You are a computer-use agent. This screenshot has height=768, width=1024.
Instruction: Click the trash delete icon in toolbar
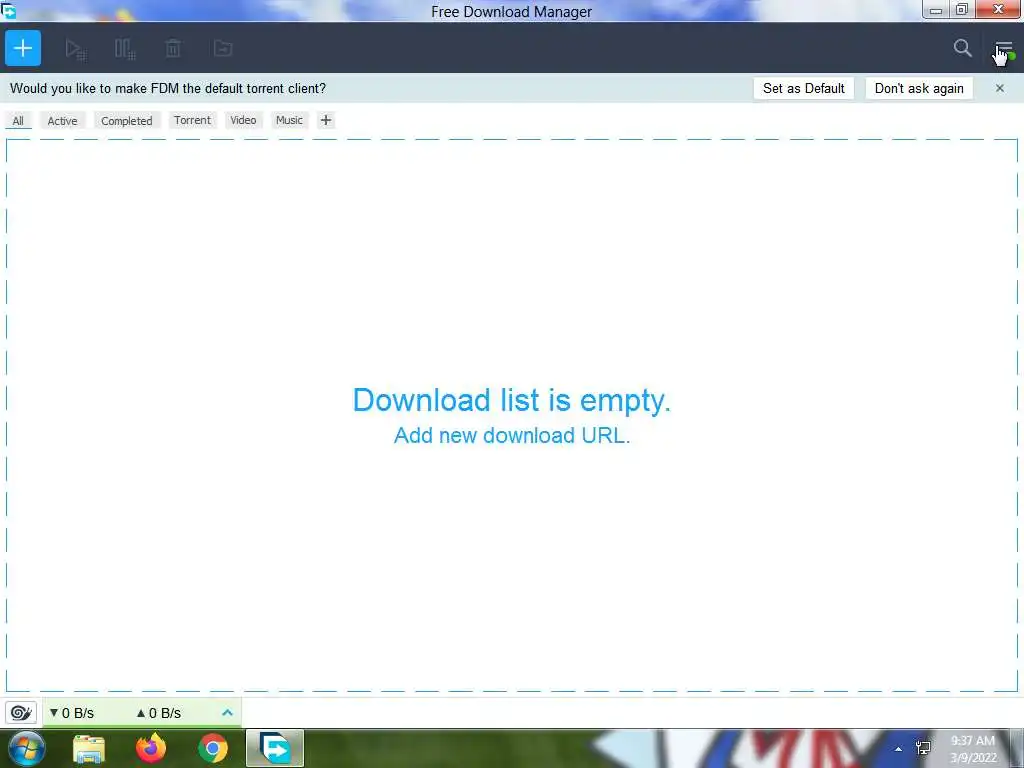coord(173,48)
